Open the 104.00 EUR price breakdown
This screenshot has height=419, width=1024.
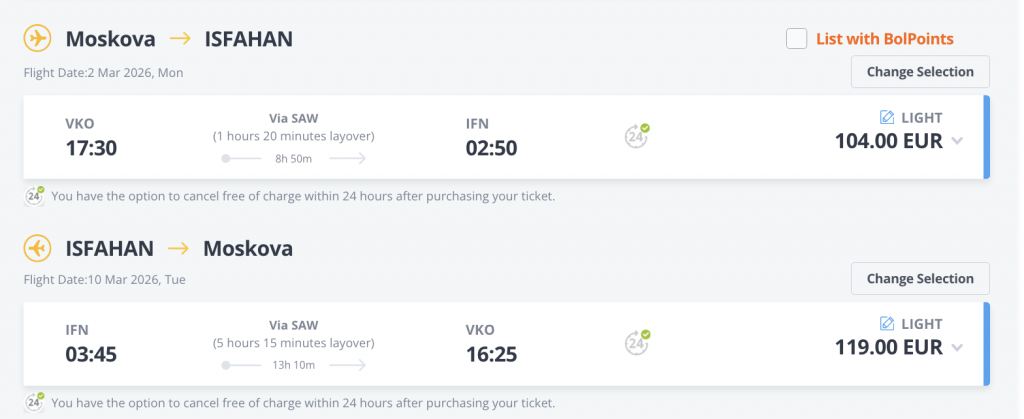click(889, 140)
